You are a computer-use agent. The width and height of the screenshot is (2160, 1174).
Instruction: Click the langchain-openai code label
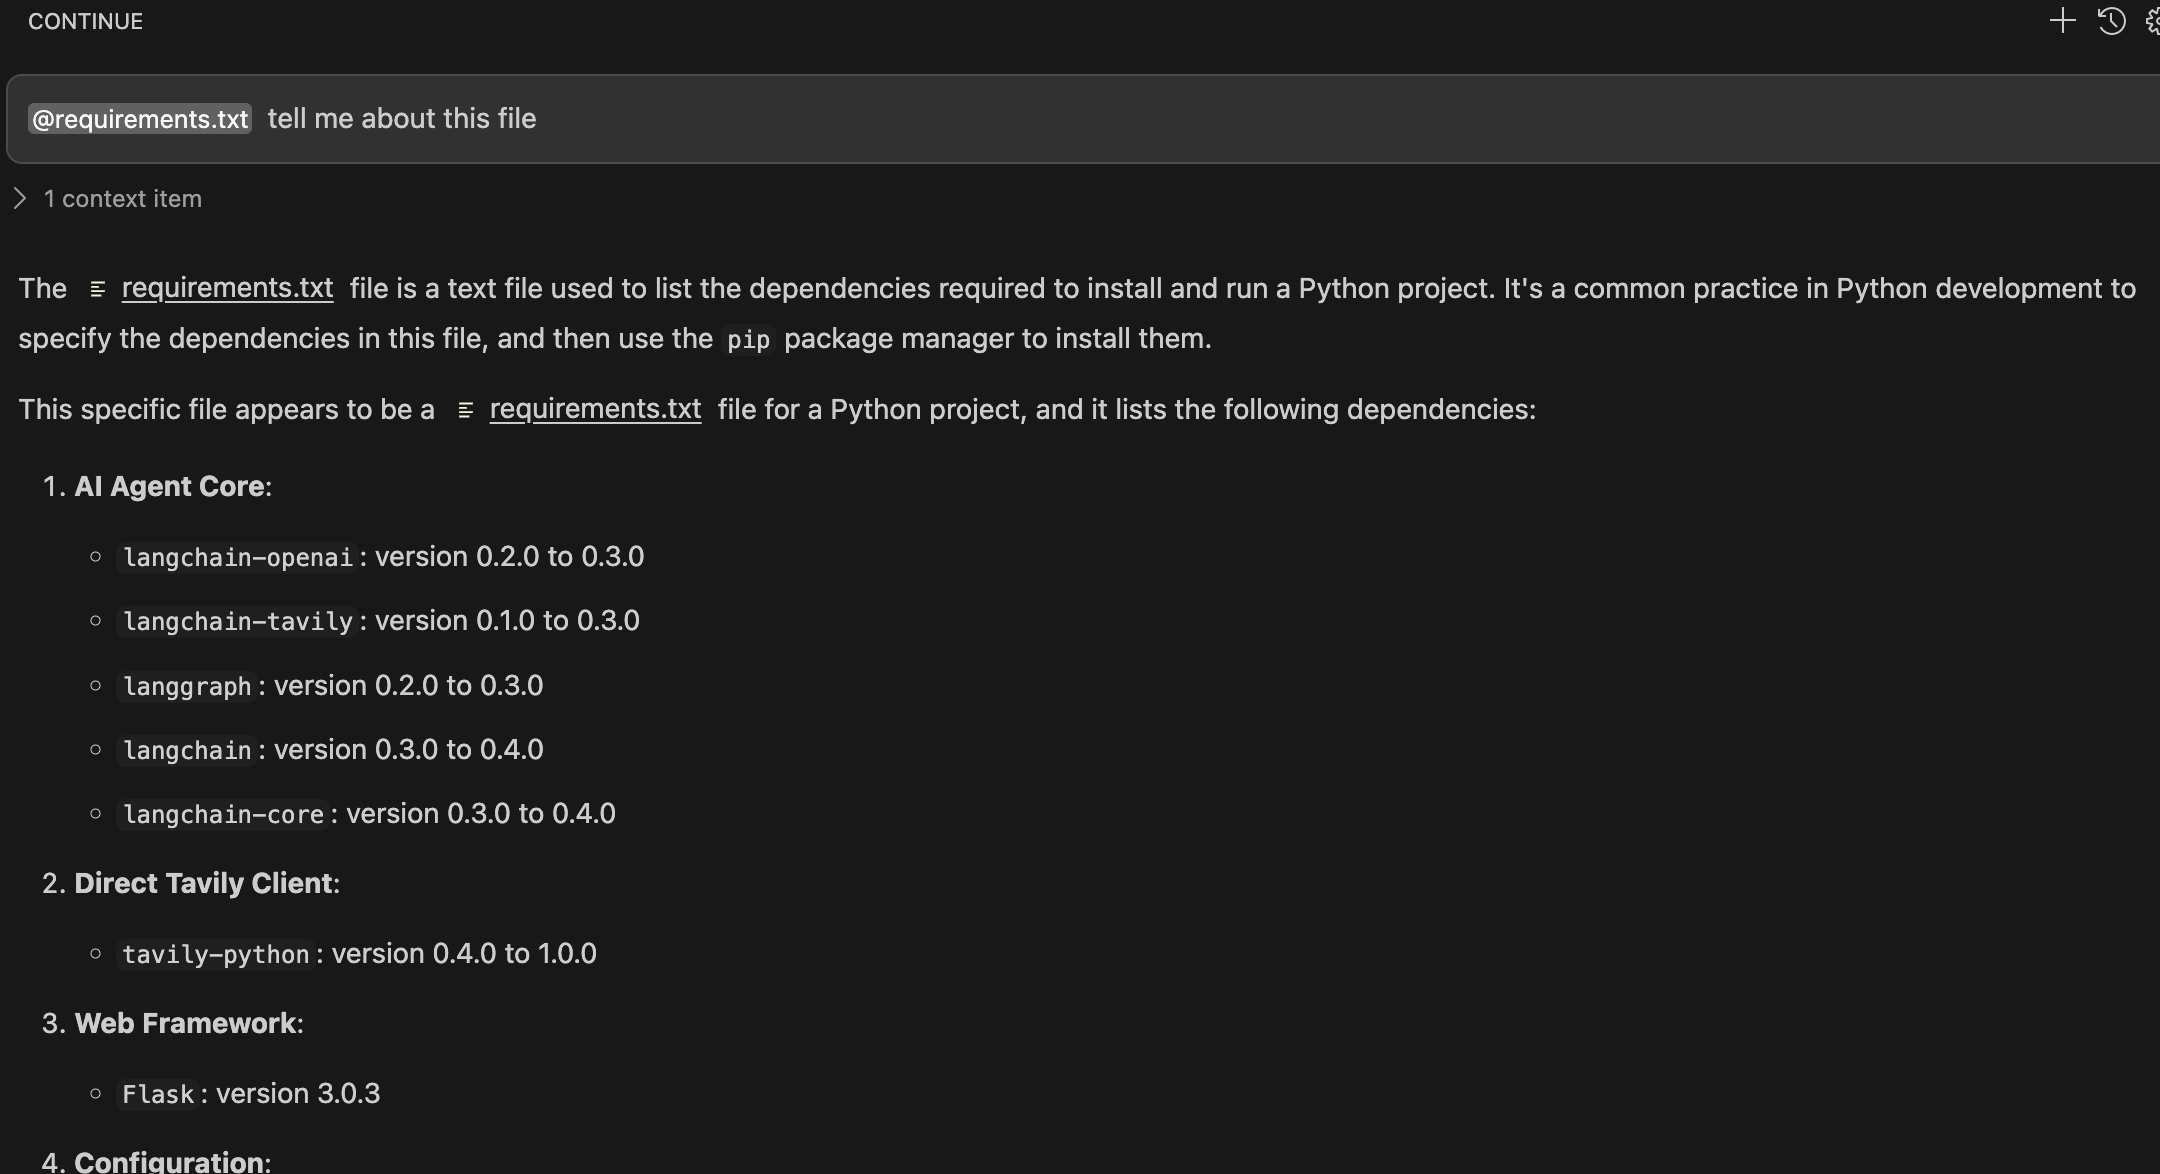238,558
